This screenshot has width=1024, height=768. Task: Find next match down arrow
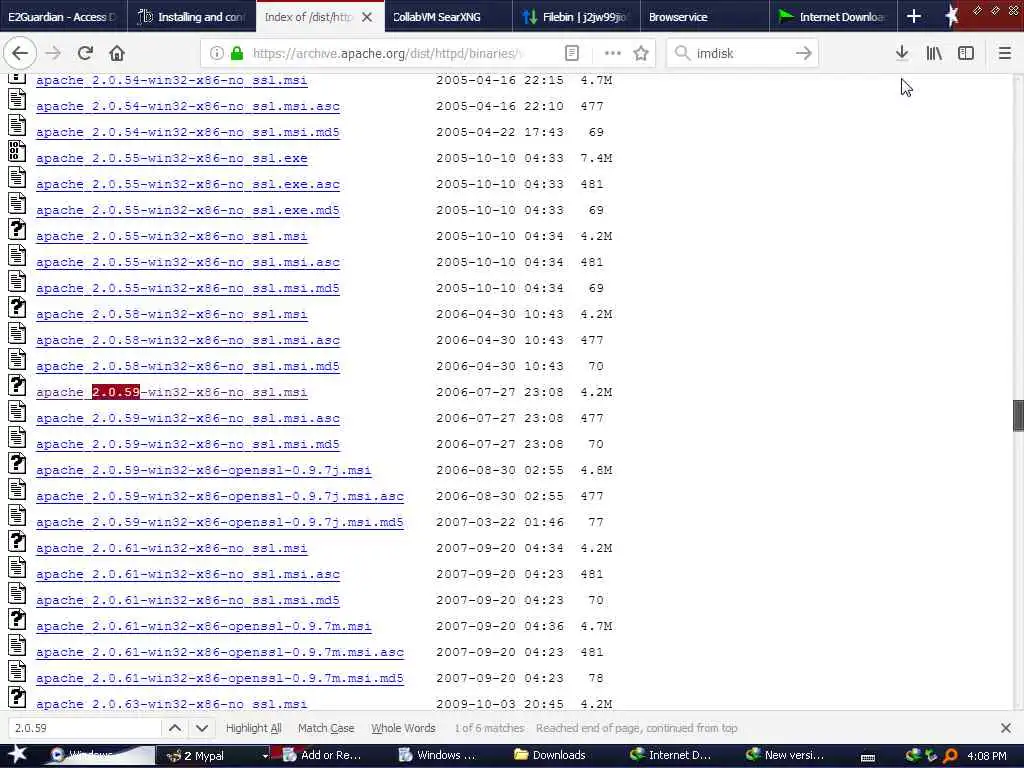[x=202, y=728]
